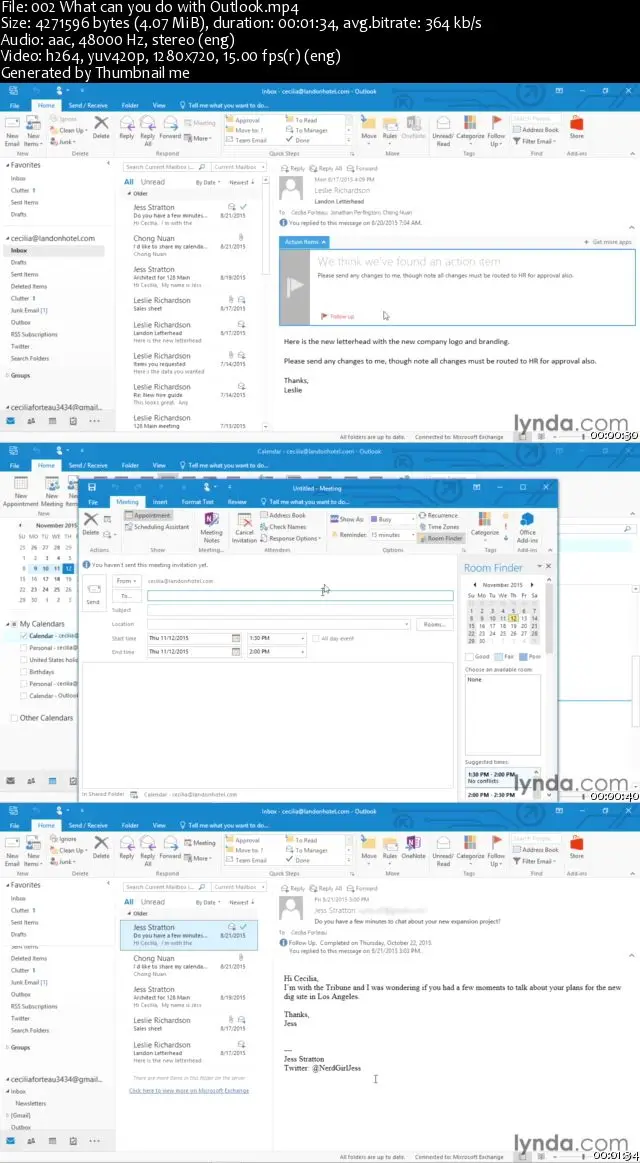This screenshot has height=1163, width=640.
Task: Open the Response Options dropdown
Action: (x=291, y=538)
